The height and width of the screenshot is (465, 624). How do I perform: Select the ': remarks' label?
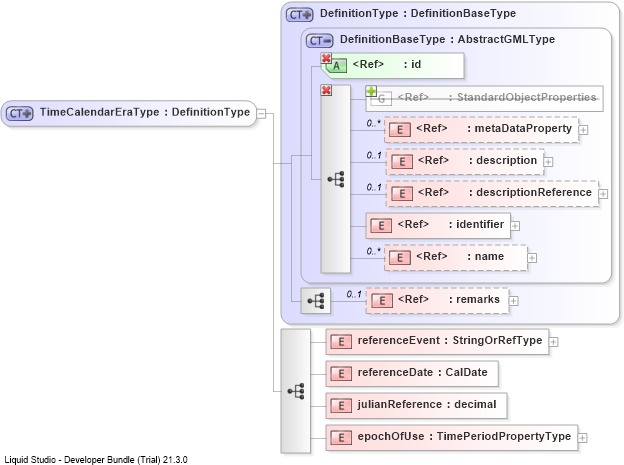coord(474,299)
